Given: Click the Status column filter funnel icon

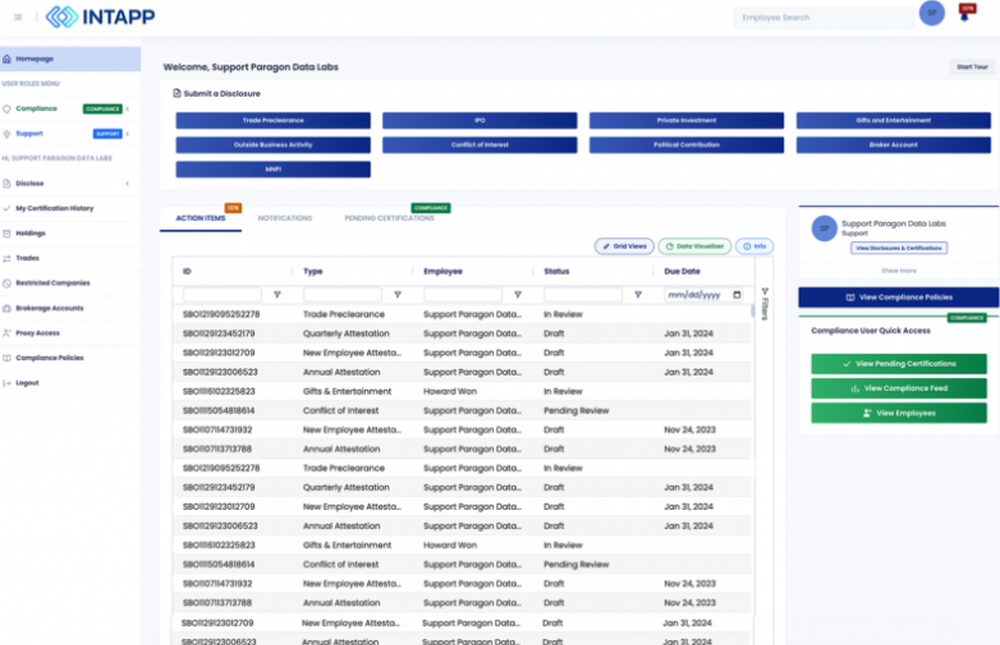Looking at the screenshot, I should coord(638,295).
